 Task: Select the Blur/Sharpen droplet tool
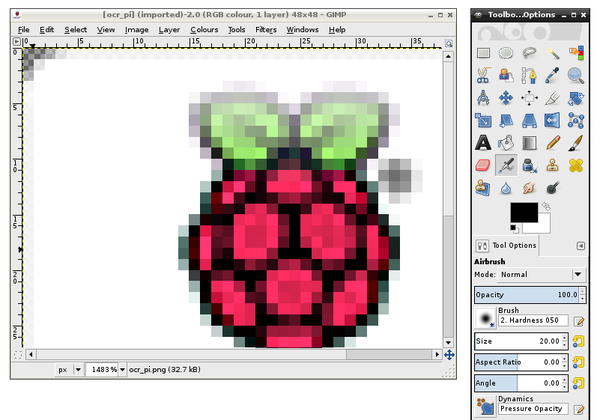(506, 188)
